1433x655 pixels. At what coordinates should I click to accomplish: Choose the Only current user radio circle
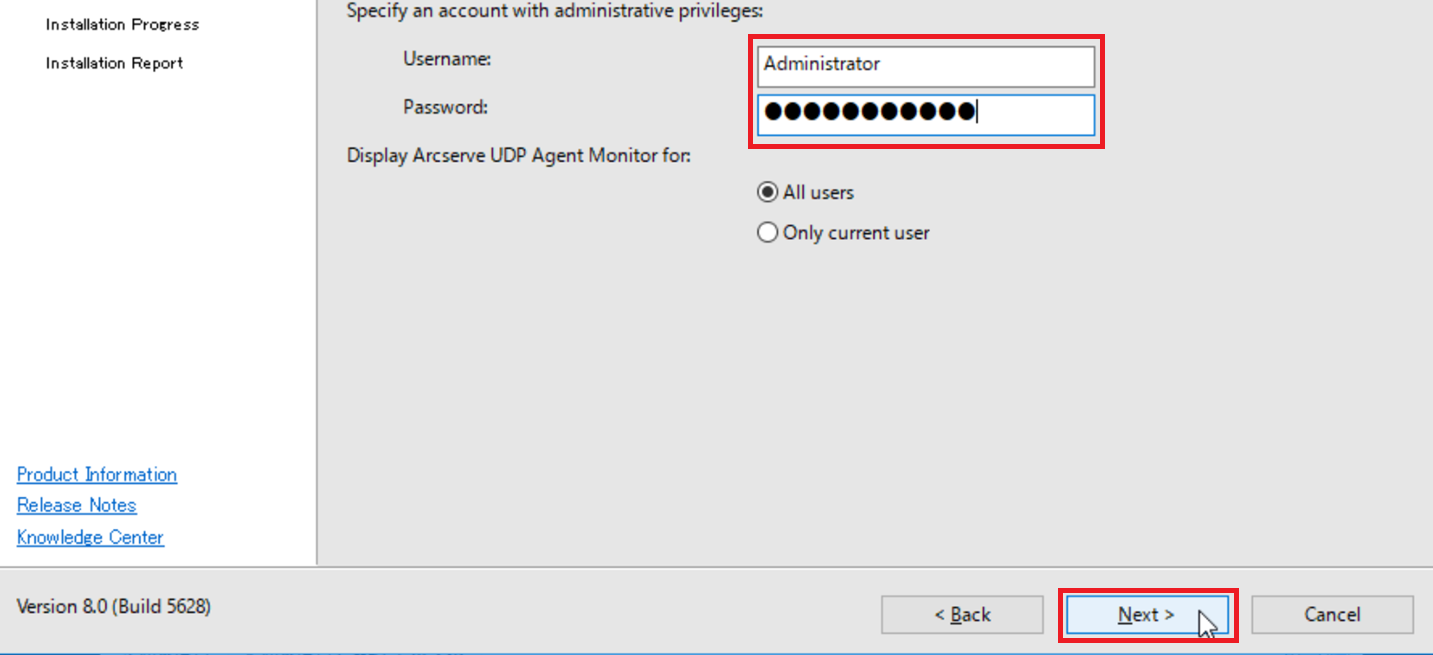pyautogui.click(x=767, y=233)
